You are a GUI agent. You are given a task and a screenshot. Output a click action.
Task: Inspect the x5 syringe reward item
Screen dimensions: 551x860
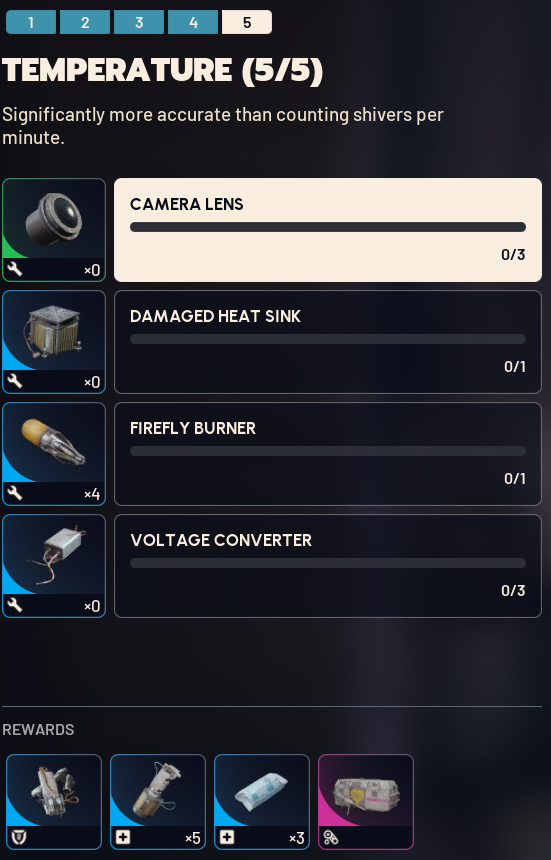(x=158, y=801)
